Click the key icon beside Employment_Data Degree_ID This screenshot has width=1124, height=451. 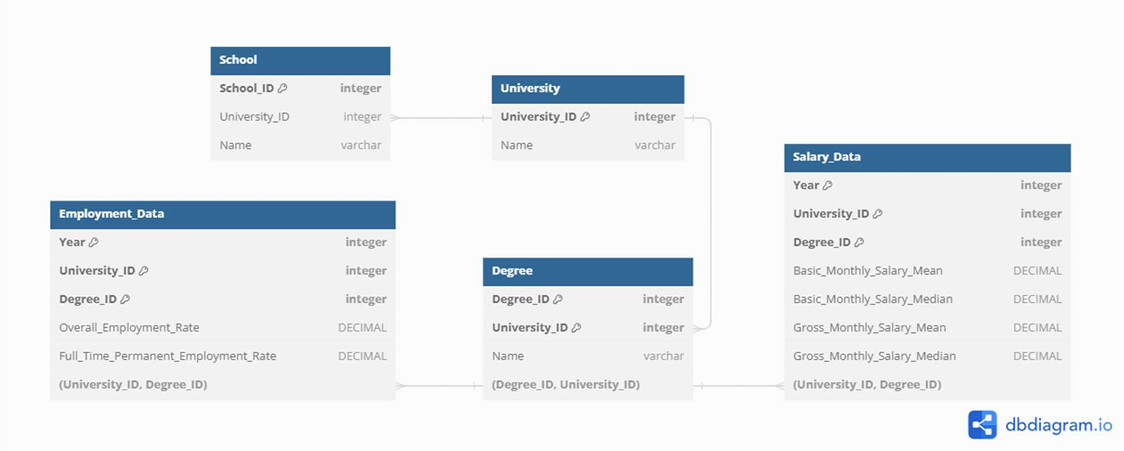point(126,299)
